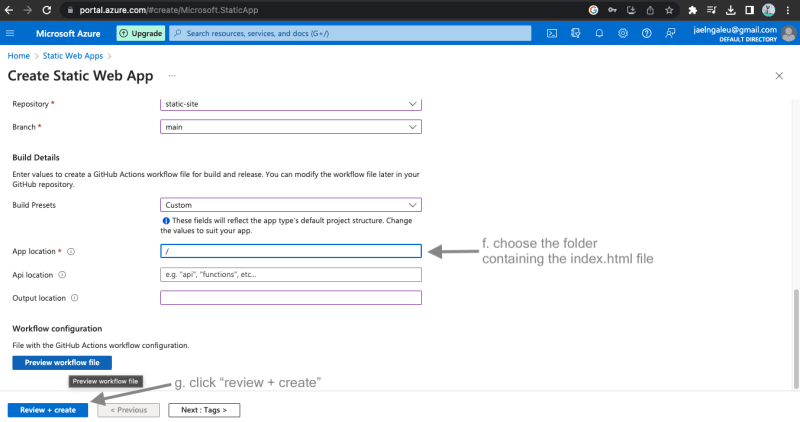Go to Home breadcrumb link
The height and width of the screenshot is (422, 800).
click(18, 56)
